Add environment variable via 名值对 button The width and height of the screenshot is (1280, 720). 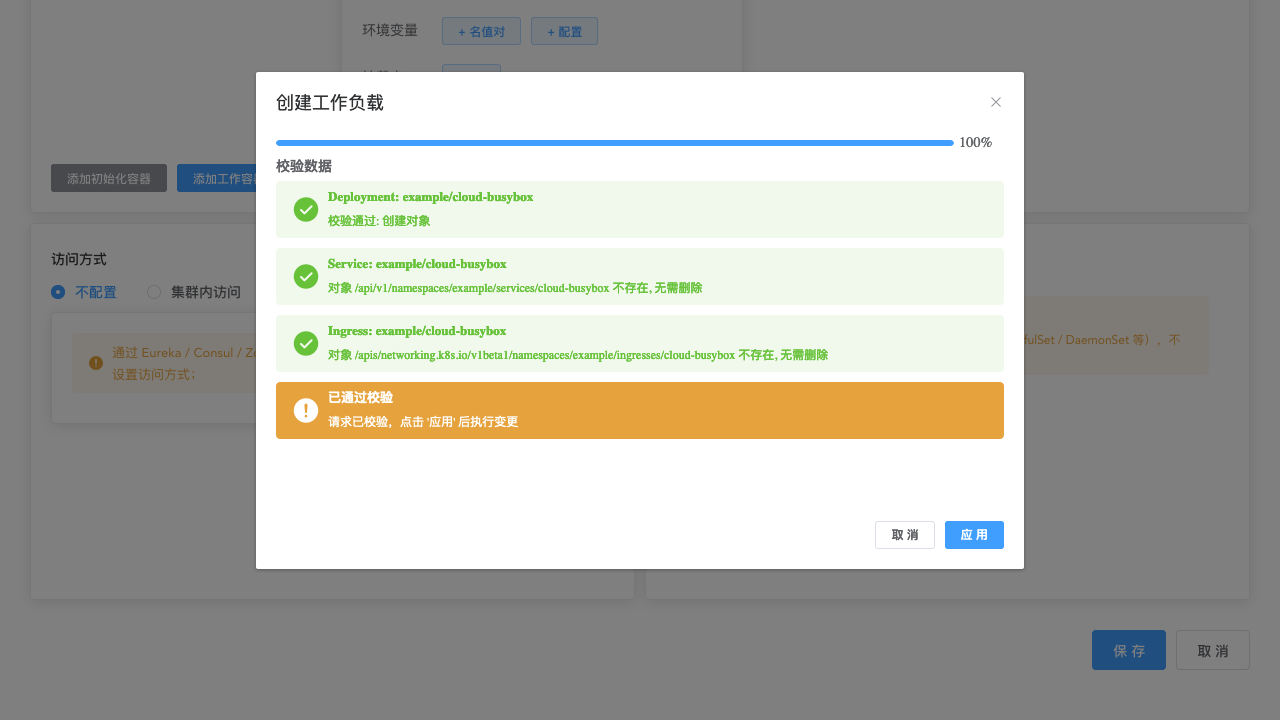[481, 31]
